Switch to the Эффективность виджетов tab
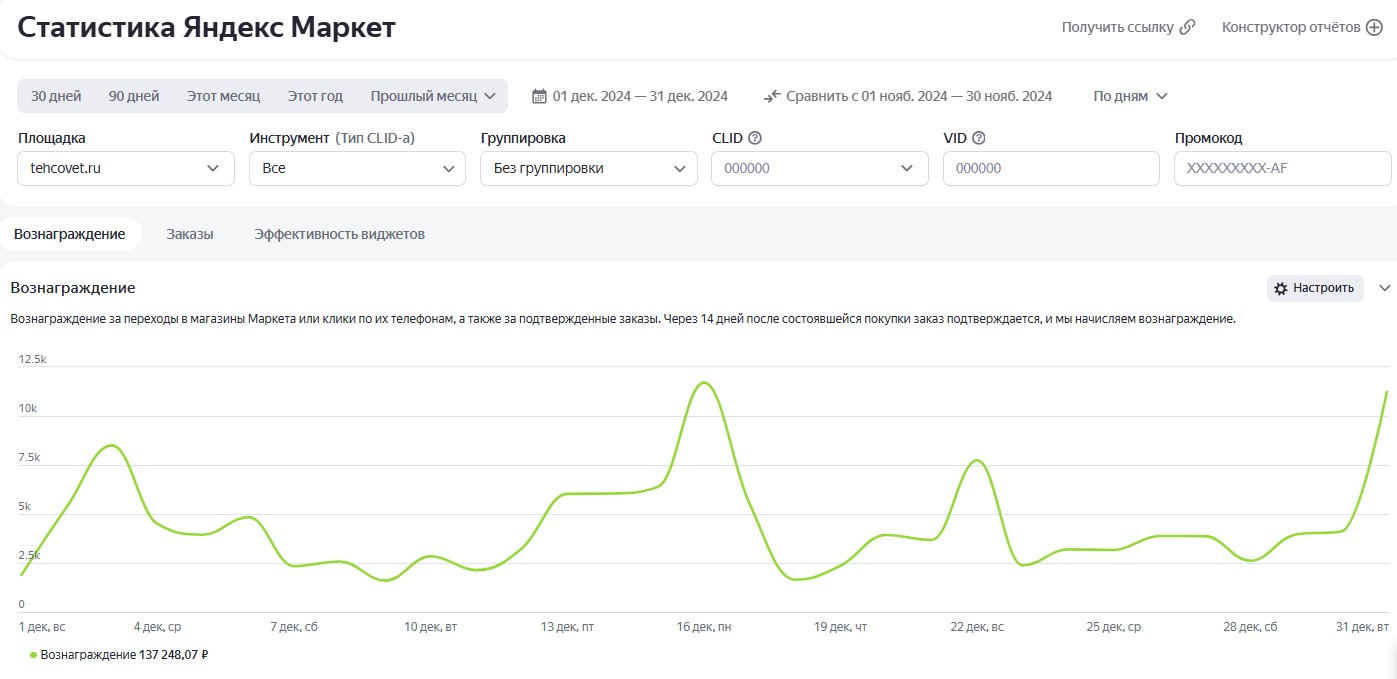Viewport: 1397px width, 679px height. [x=340, y=234]
